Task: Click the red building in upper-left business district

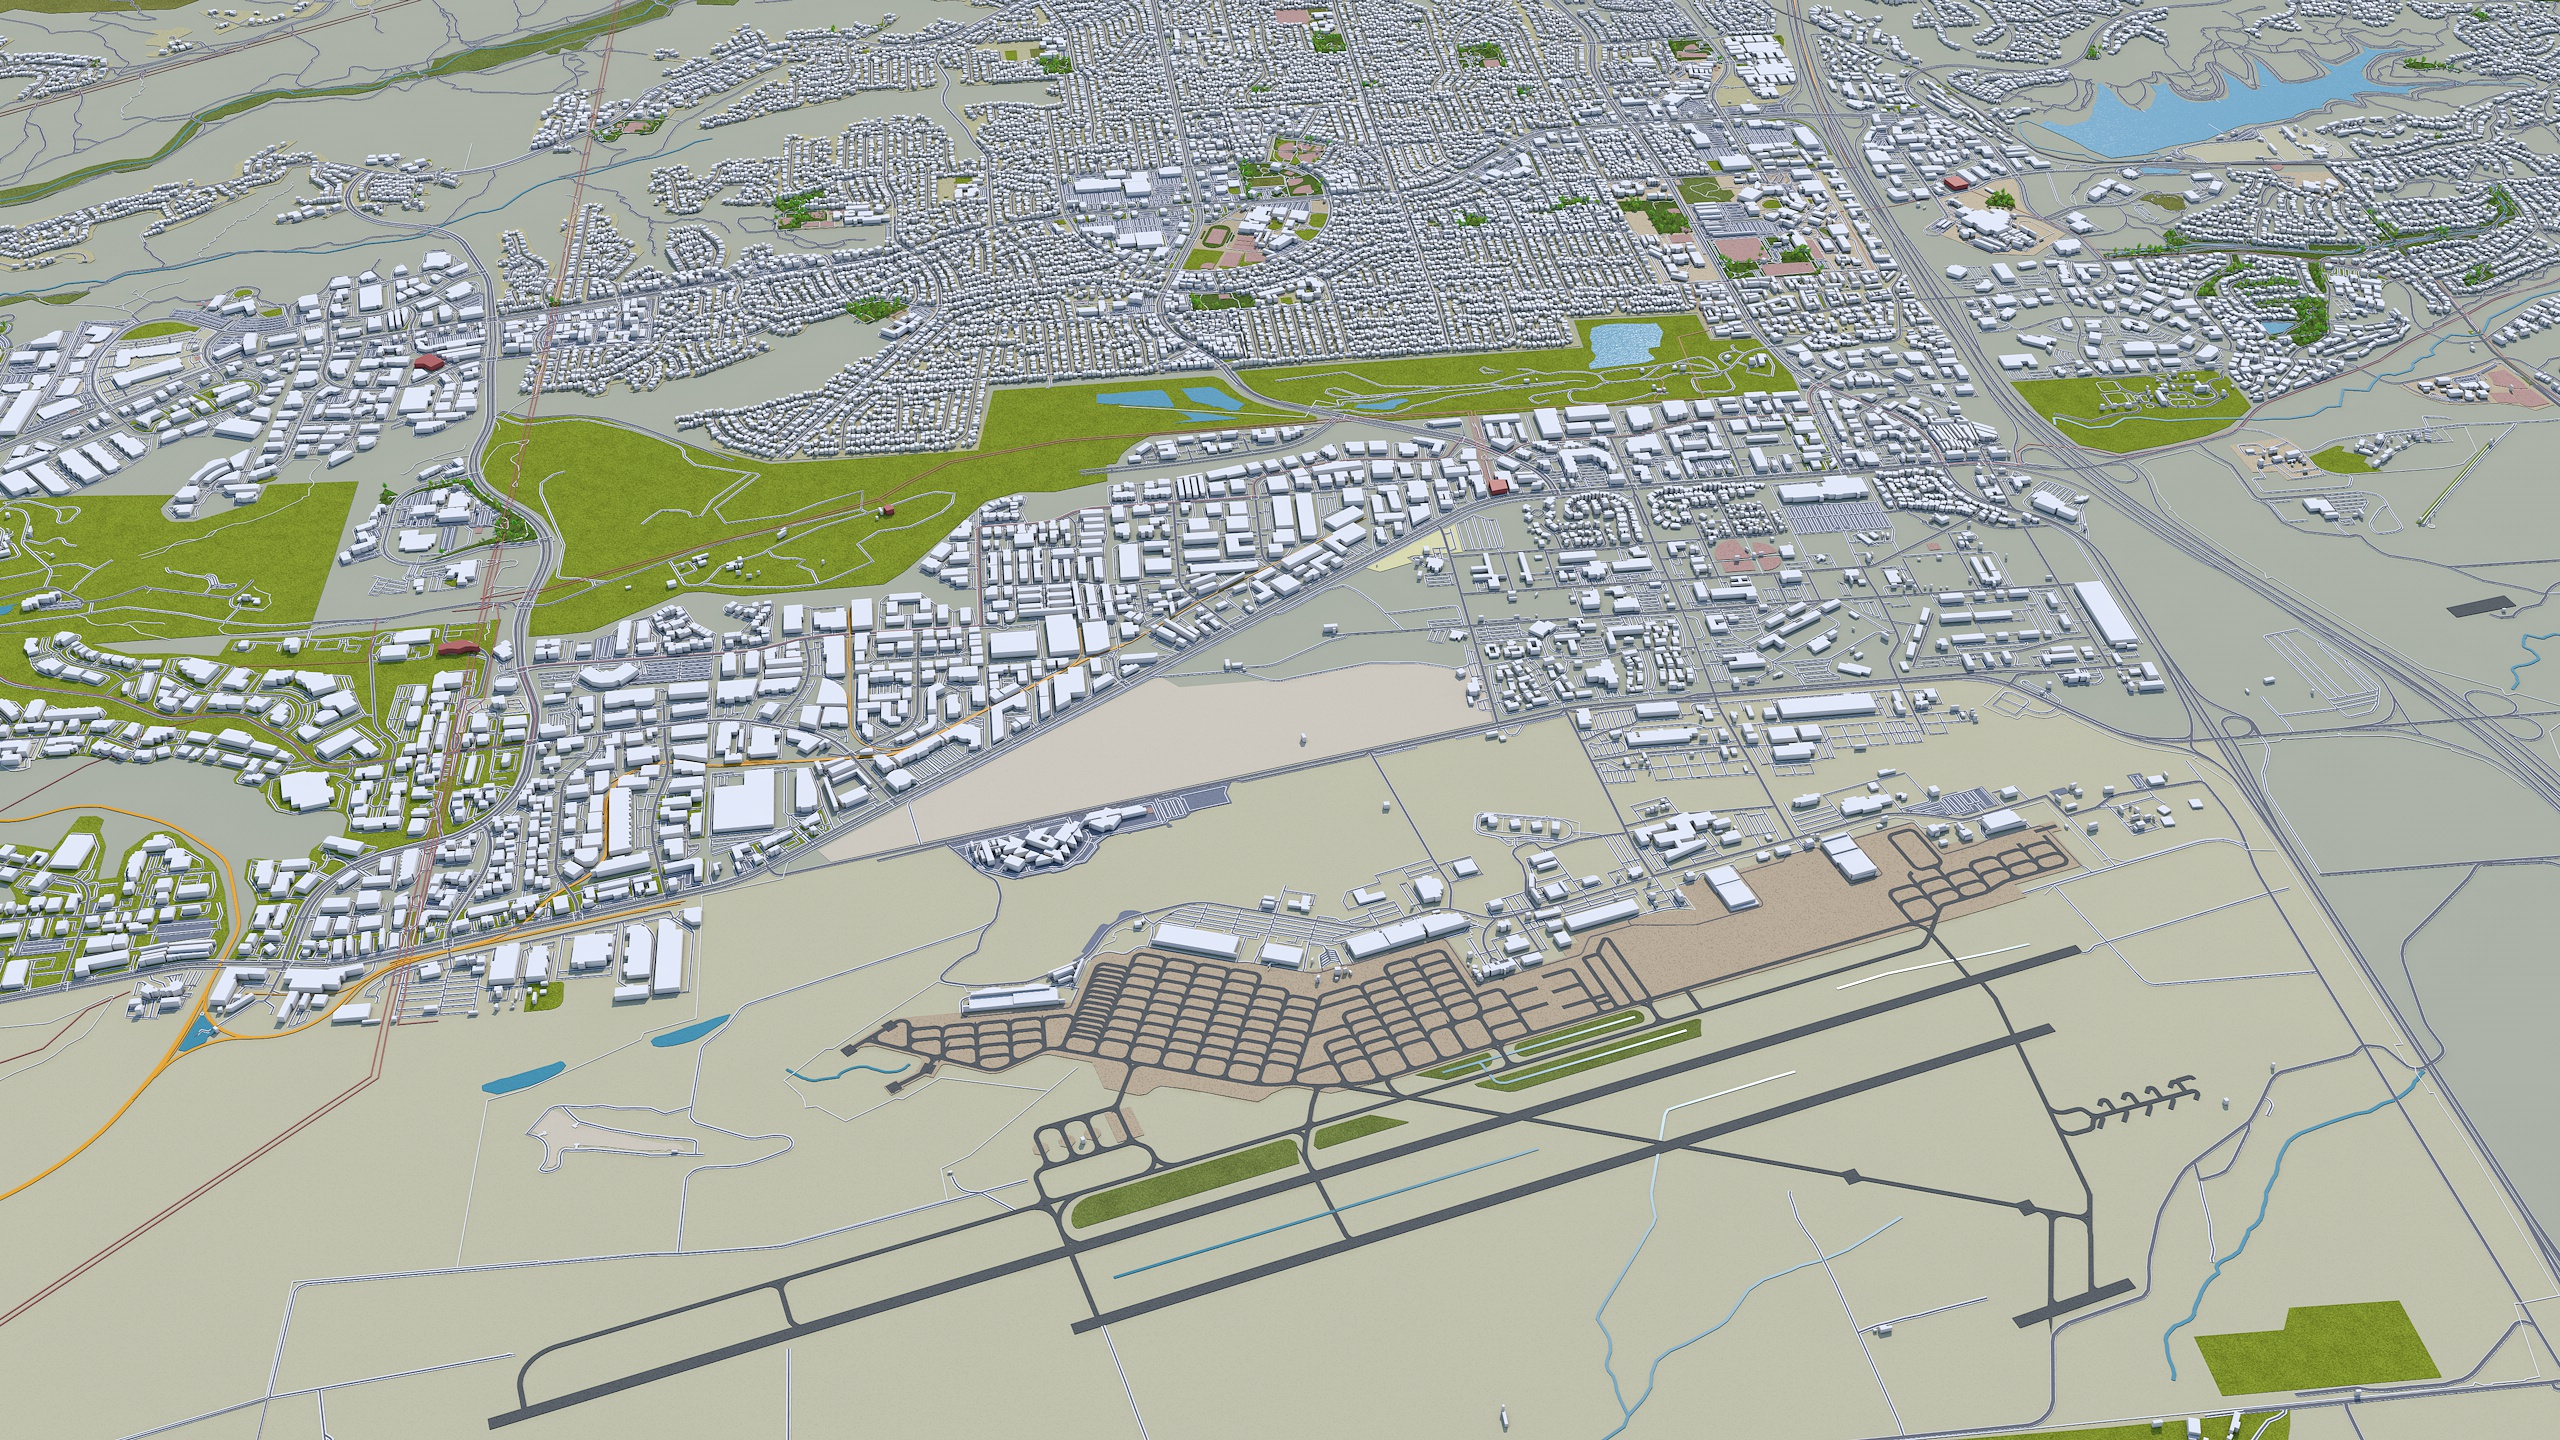Action: (430, 361)
